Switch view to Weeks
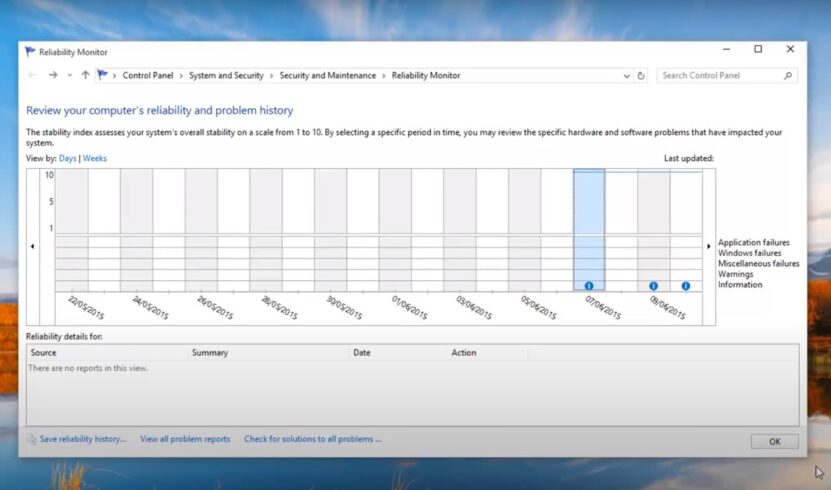Screen dimensions: 831x490 click(94, 158)
